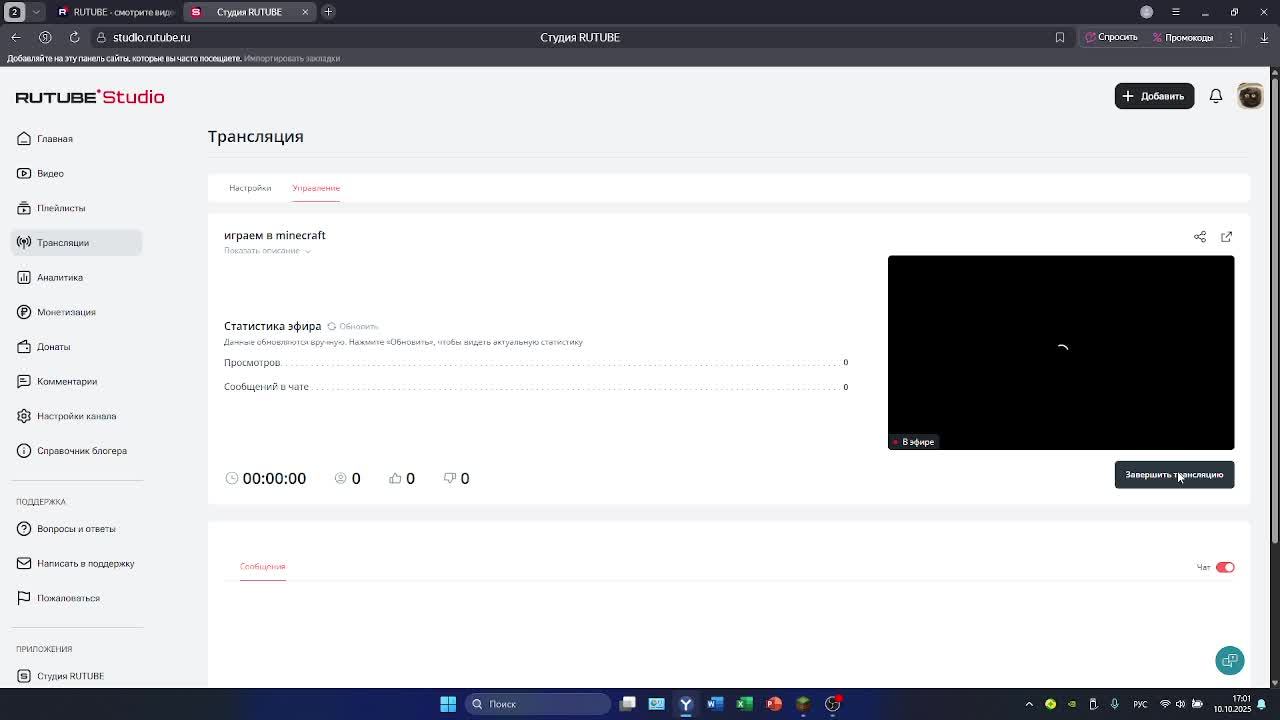Click the address bar URL studio.rutube.ru
1280x720 pixels.
(x=151, y=37)
